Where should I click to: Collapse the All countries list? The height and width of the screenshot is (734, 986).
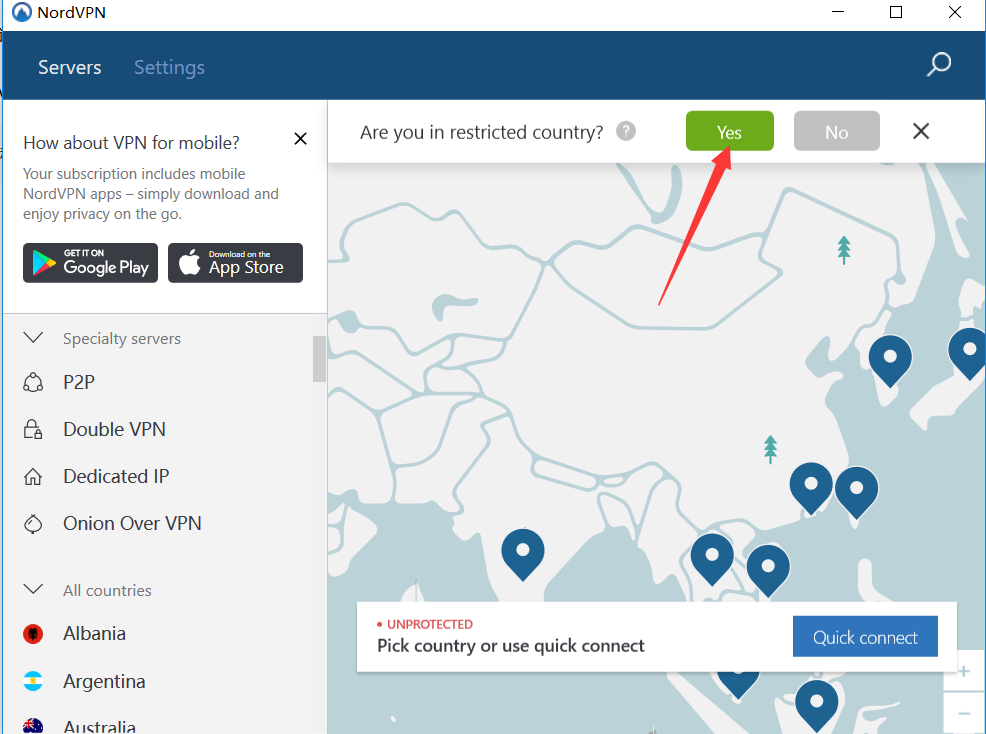(33, 590)
